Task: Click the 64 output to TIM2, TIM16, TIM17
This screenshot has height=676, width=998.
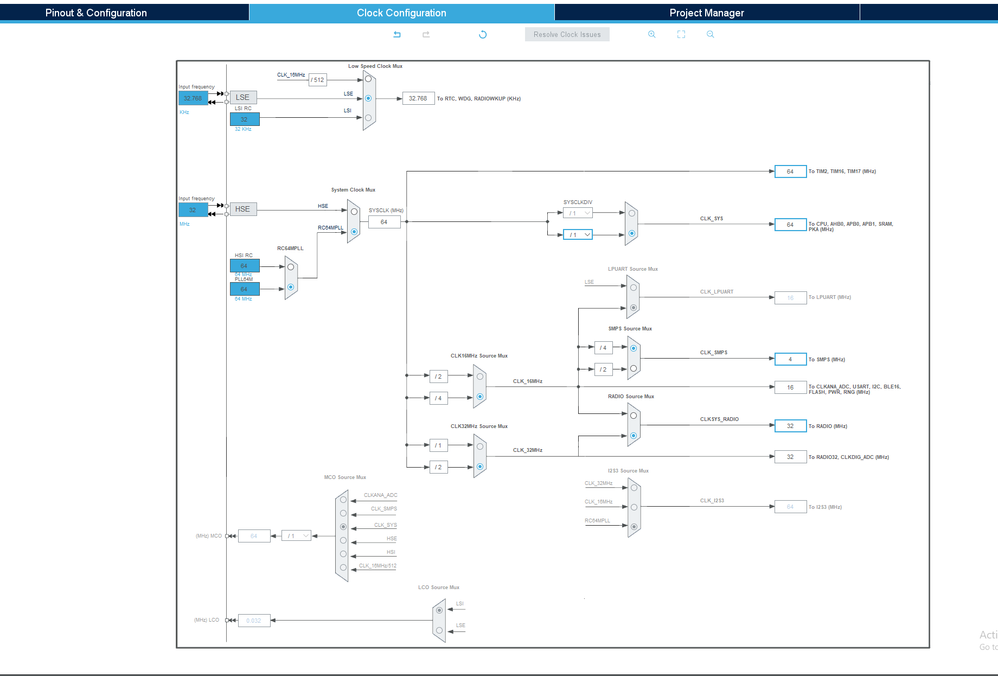Action: point(790,171)
